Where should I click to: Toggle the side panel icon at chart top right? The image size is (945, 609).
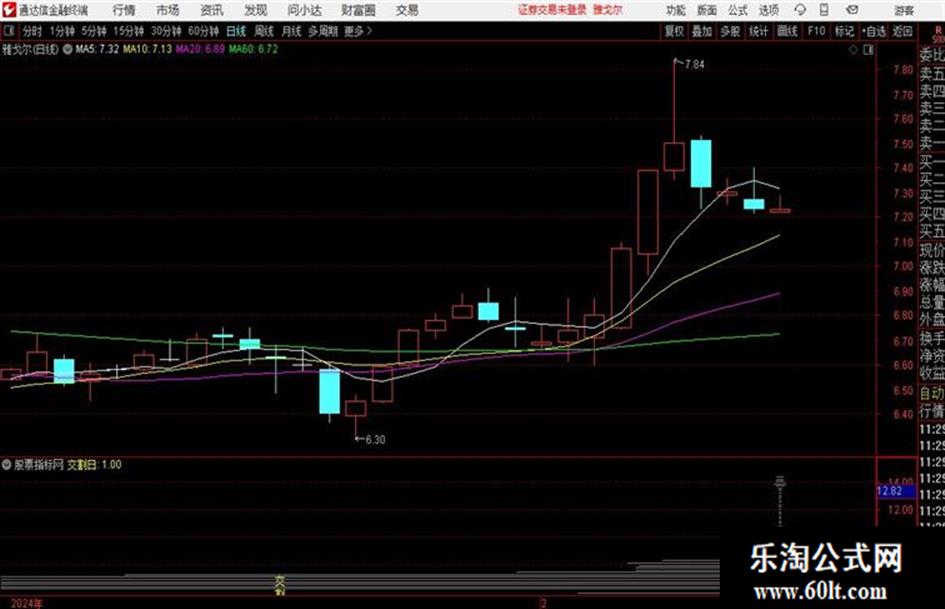(868, 50)
